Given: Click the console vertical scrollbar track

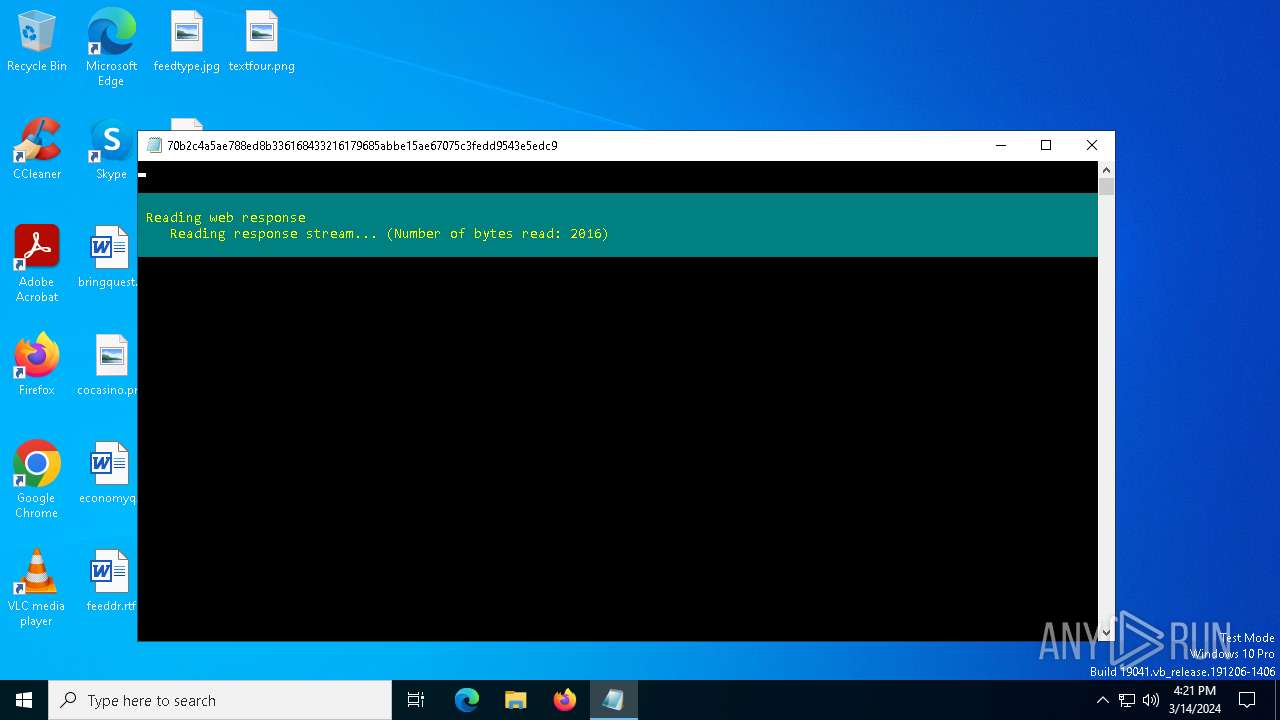Looking at the screenshot, I should pyautogui.click(x=1106, y=410).
